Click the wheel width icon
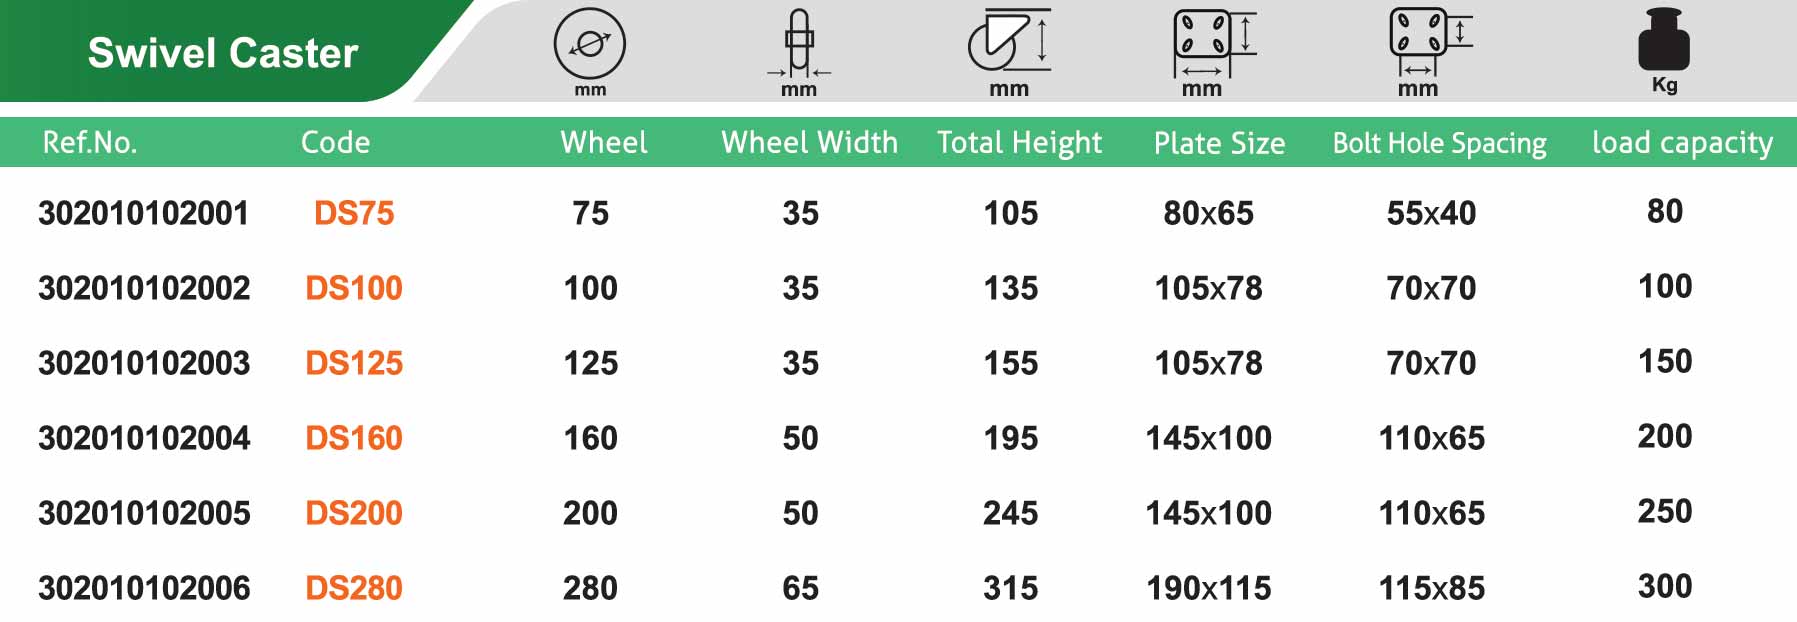Screen dimensions: 1797x622 [x=799, y=42]
